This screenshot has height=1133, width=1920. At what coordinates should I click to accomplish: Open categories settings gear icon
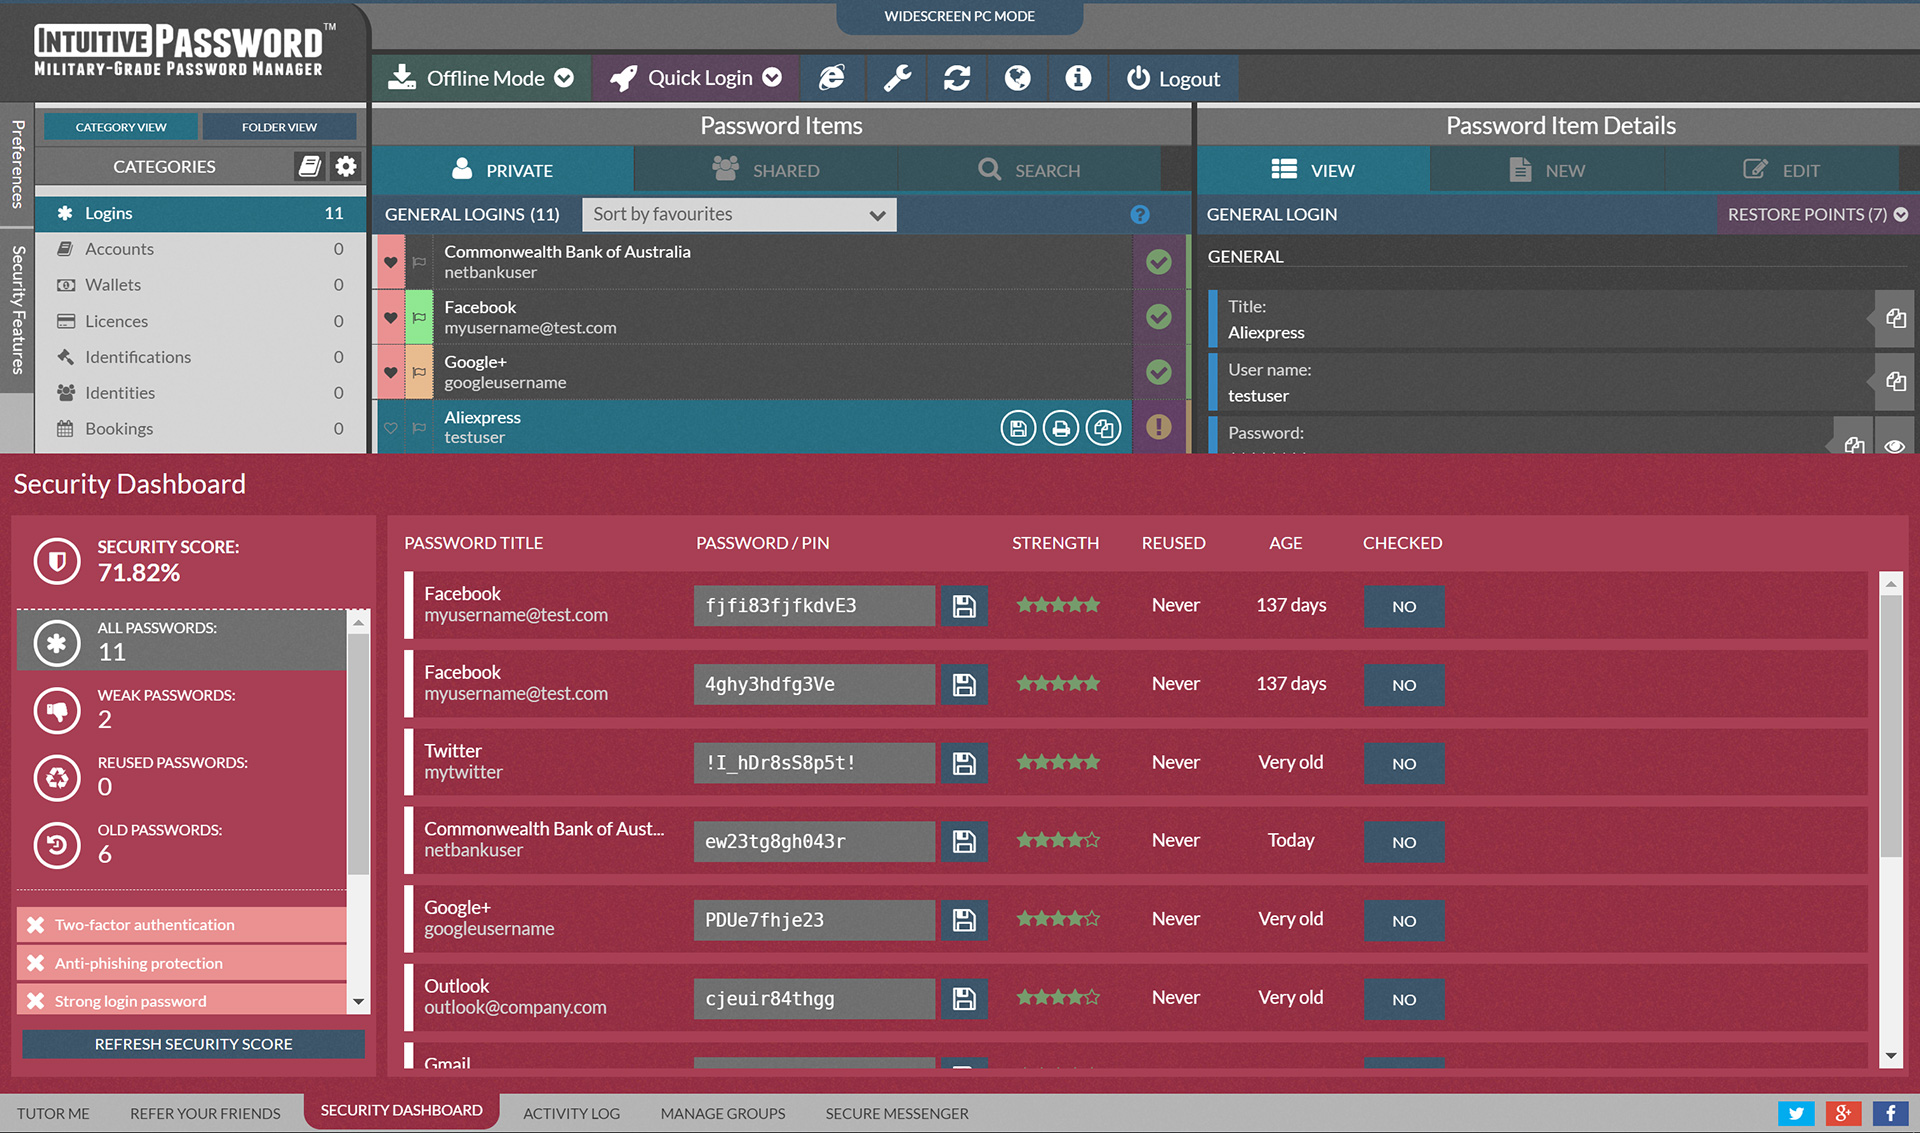[x=346, y=166]
